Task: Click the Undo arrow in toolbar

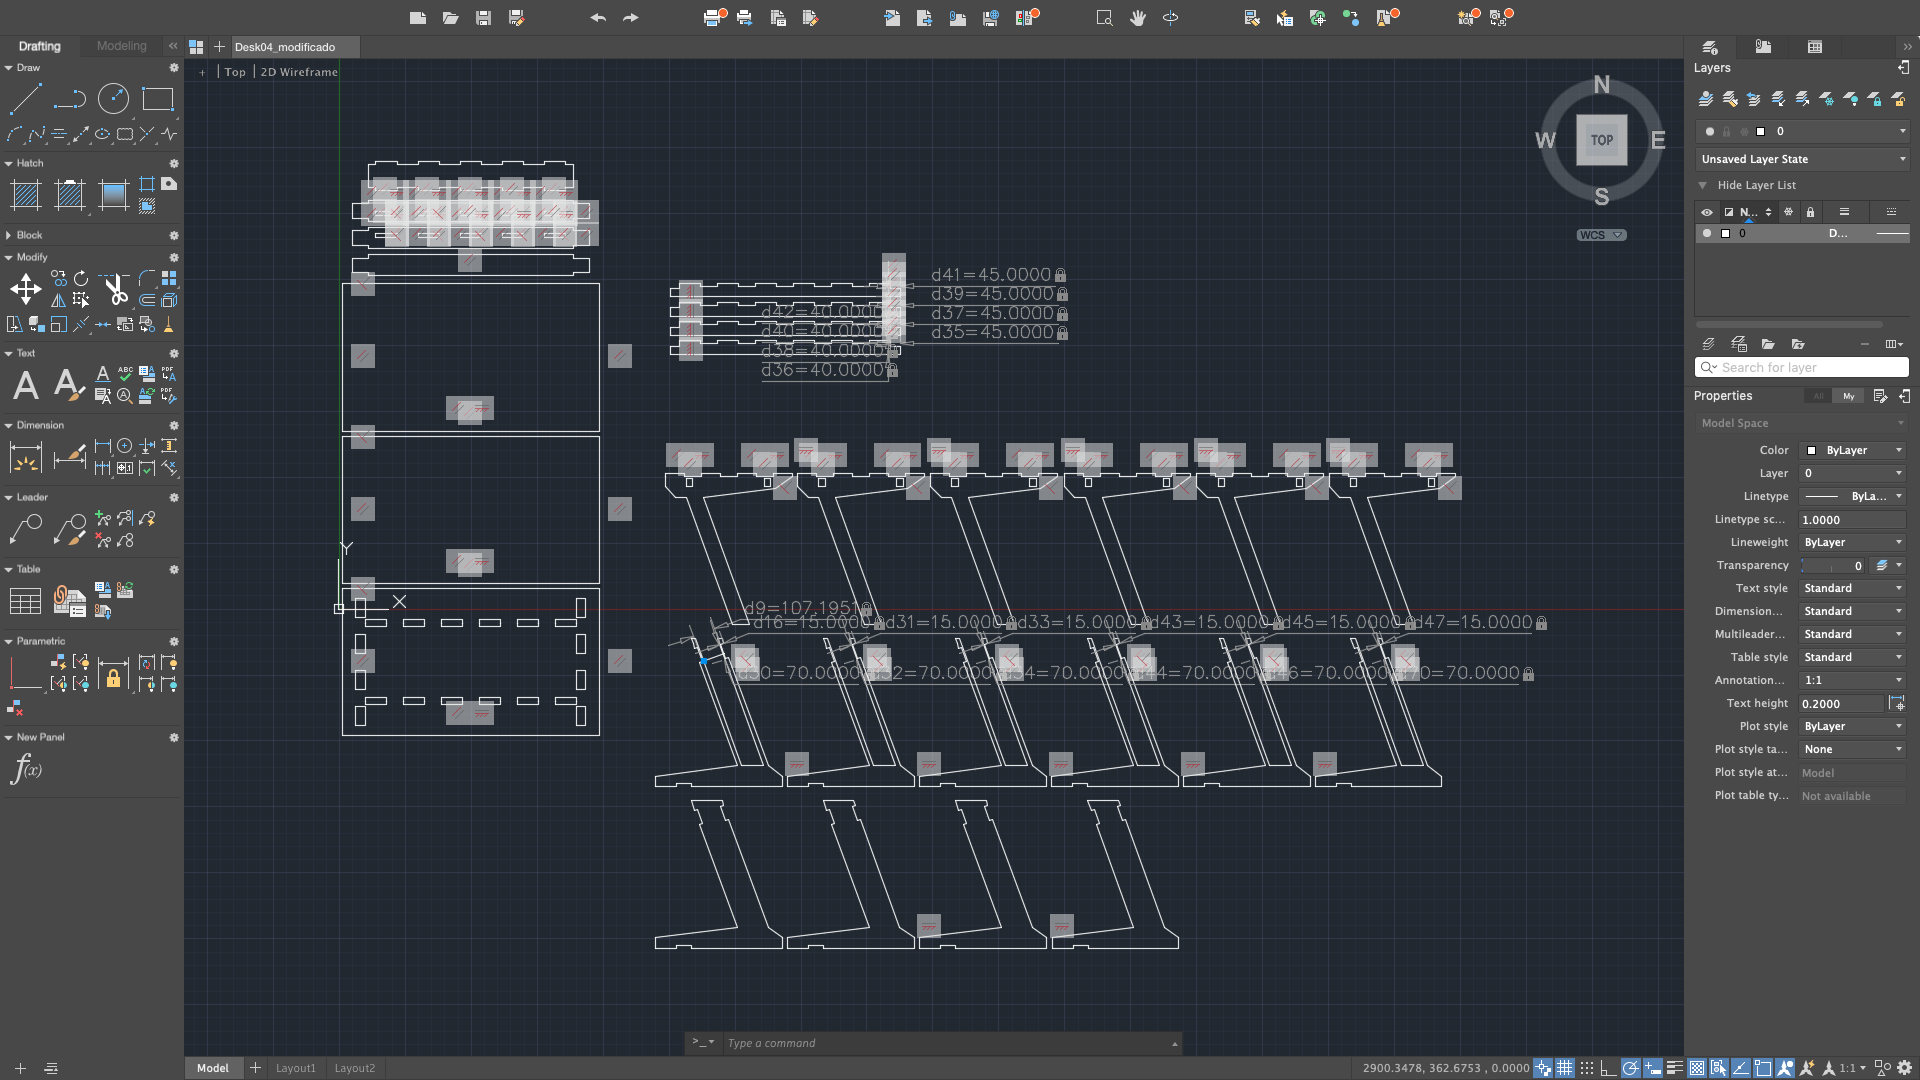Action: pyautogui.click(x=598, y=17)
